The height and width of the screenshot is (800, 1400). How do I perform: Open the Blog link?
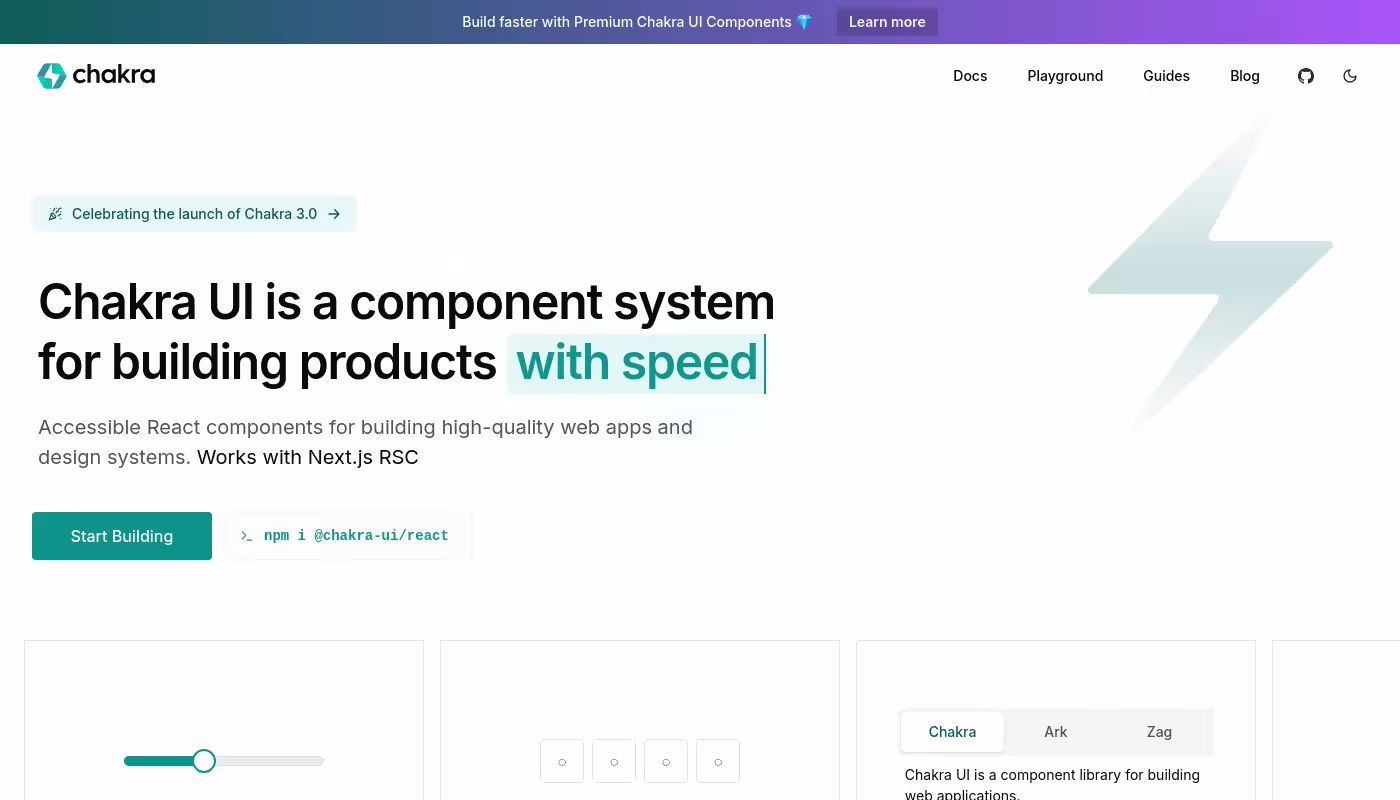1245,76
